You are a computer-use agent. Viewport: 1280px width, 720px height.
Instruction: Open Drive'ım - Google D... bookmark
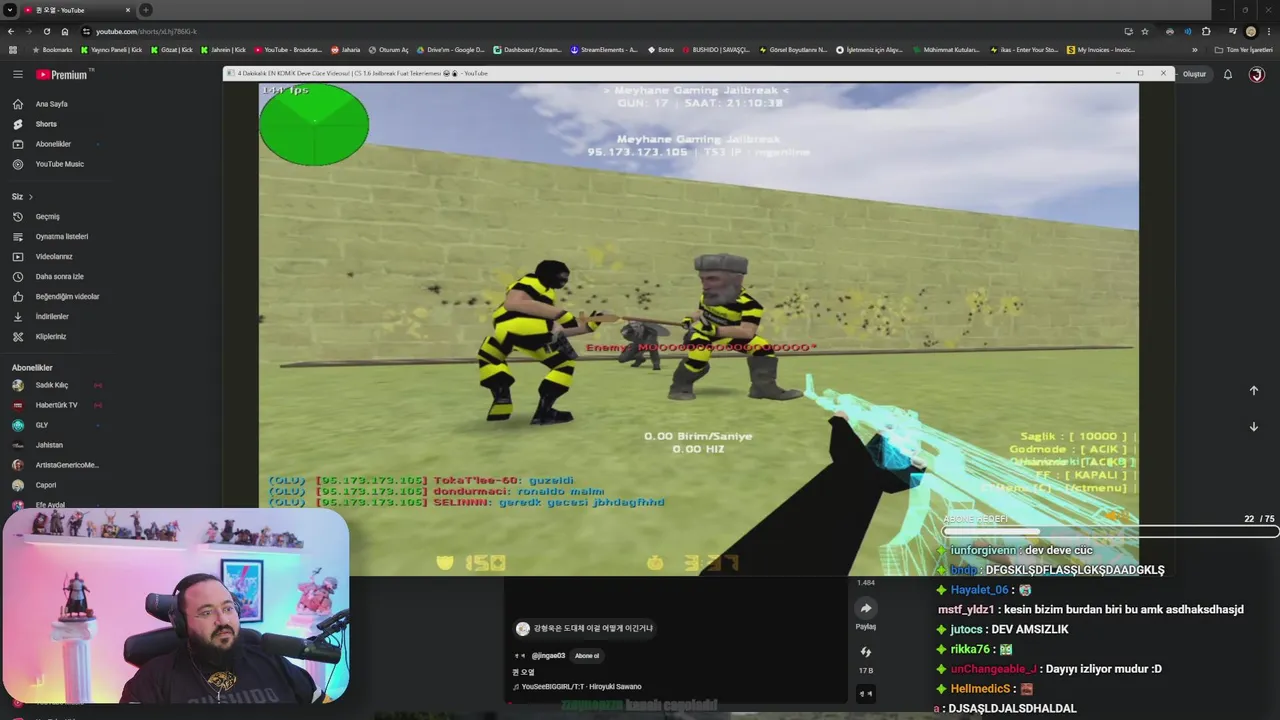click(452, 49)
